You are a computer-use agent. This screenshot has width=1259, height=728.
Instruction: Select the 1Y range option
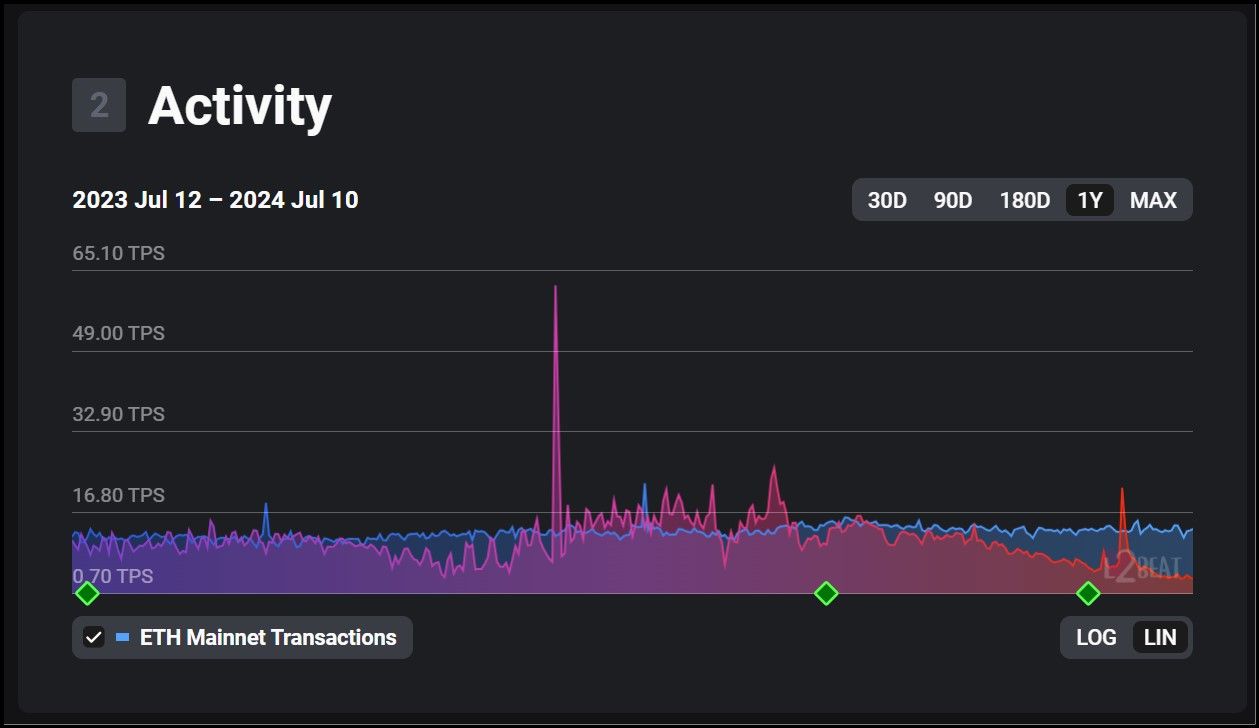(x=1089, y=200)
